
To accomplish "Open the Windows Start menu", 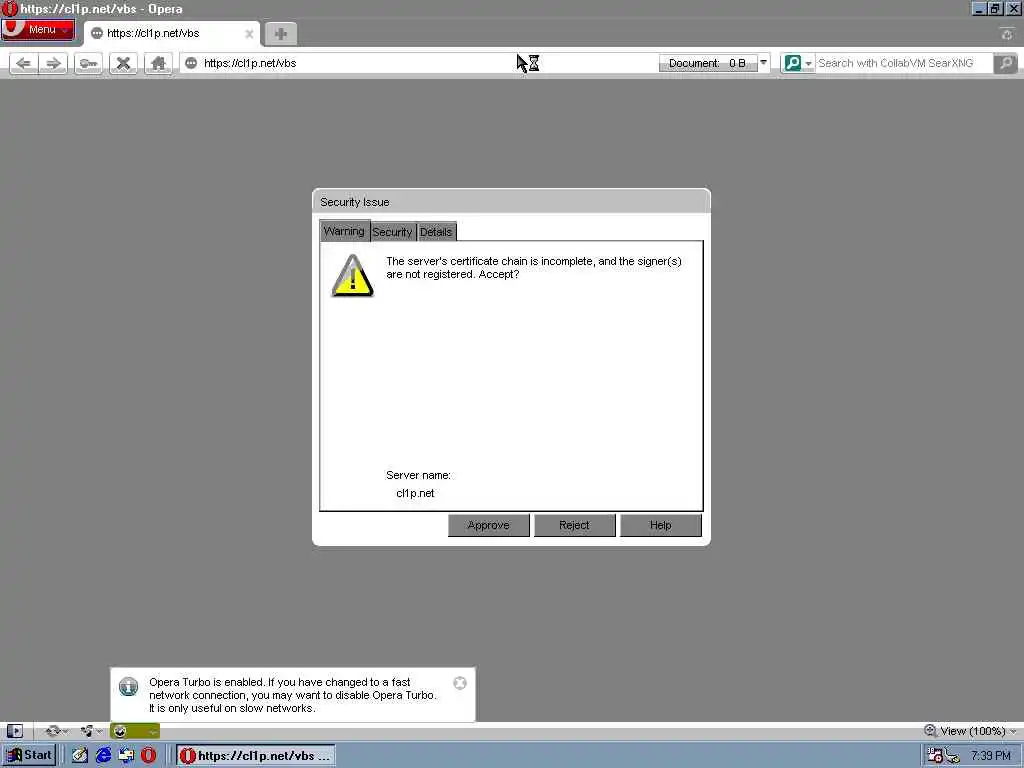I will 30,755.
